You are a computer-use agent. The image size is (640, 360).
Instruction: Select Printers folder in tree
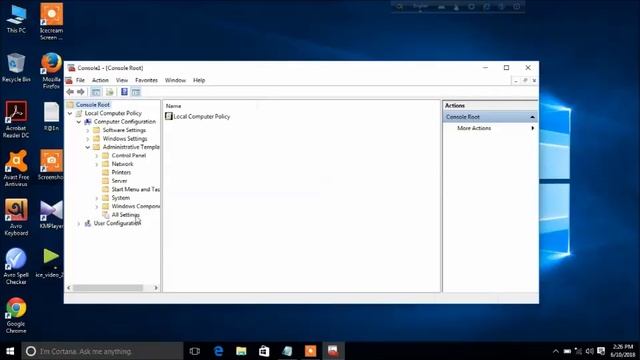pos(121,173)
